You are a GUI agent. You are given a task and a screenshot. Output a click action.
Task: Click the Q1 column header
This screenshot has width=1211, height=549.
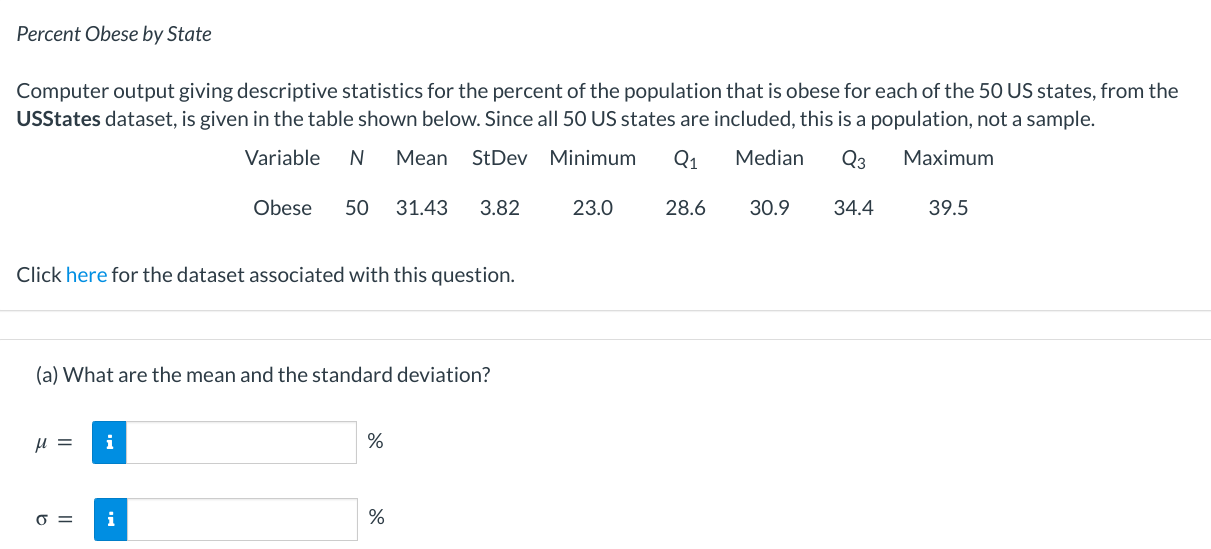(686, 159)
